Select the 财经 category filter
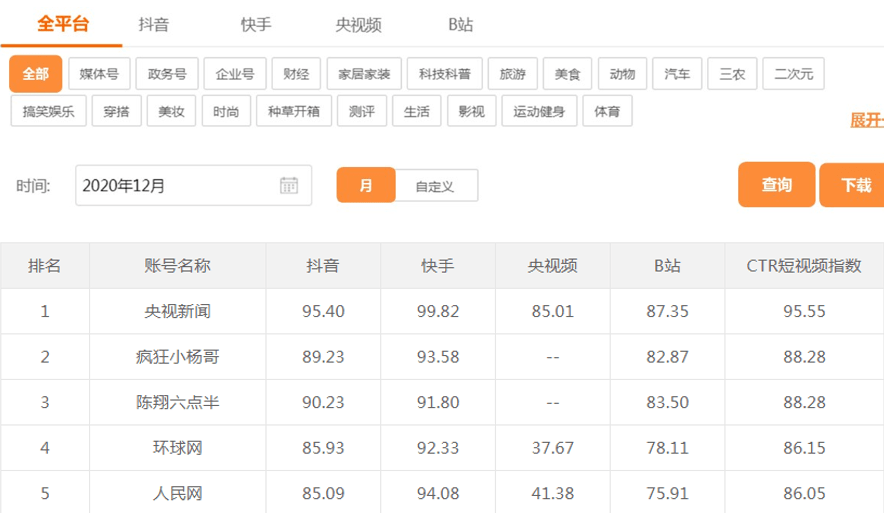Image resolution: width=884 pixels, height=513 pixels. coord(296,74)
